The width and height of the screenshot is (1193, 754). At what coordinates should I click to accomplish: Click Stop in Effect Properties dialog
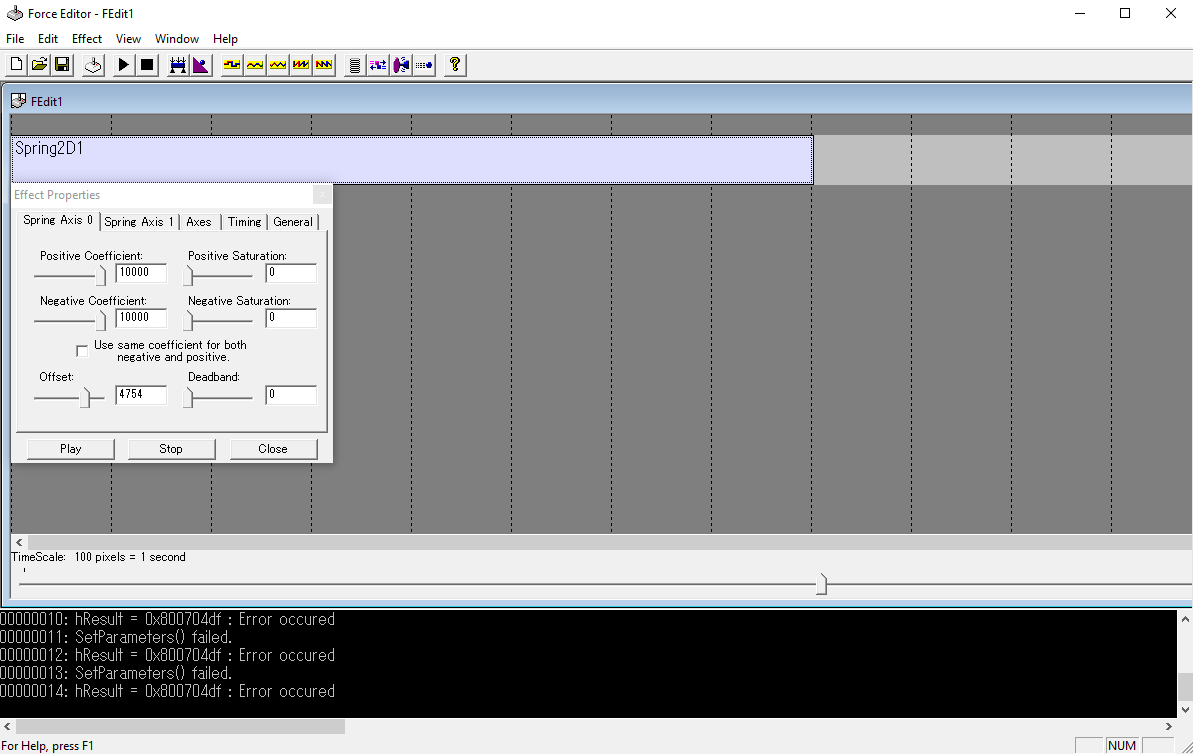point(171,449)
